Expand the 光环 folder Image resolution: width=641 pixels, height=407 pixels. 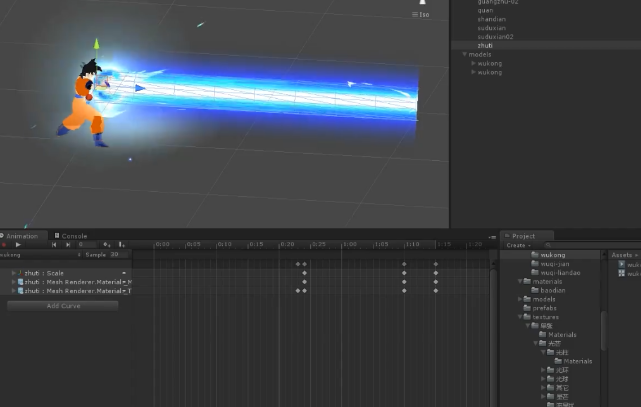pos(543,370)
